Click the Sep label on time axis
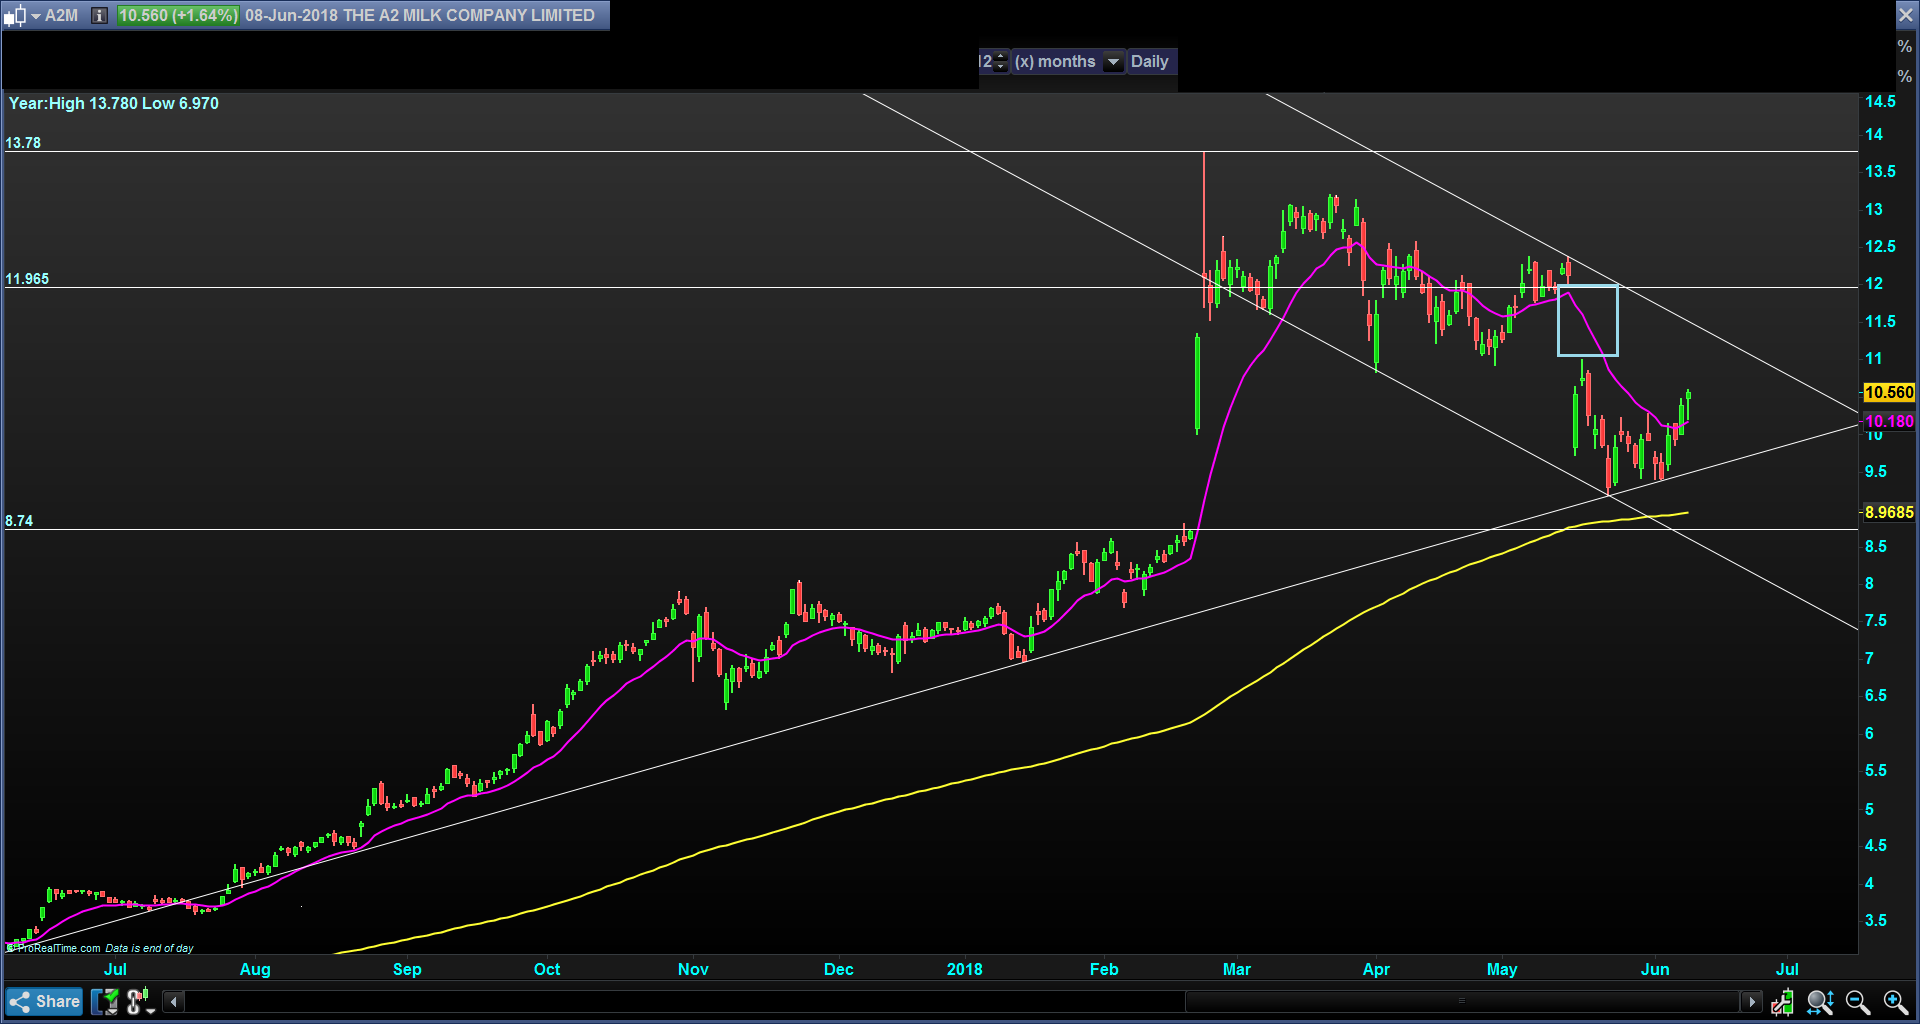The image size is (1920, 1024). (x=407, y=969)
